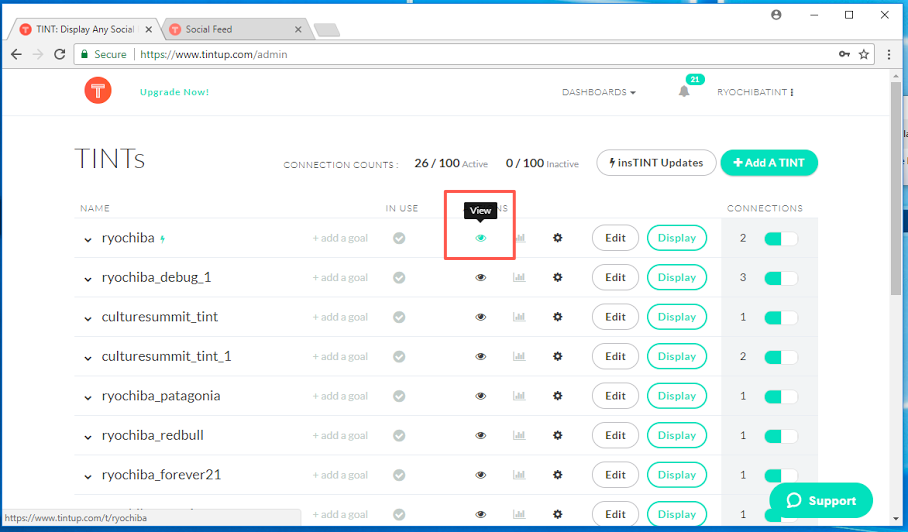The image size is (908, 532).
Task: Close the Social Feed browser tab
Action: 298,29
